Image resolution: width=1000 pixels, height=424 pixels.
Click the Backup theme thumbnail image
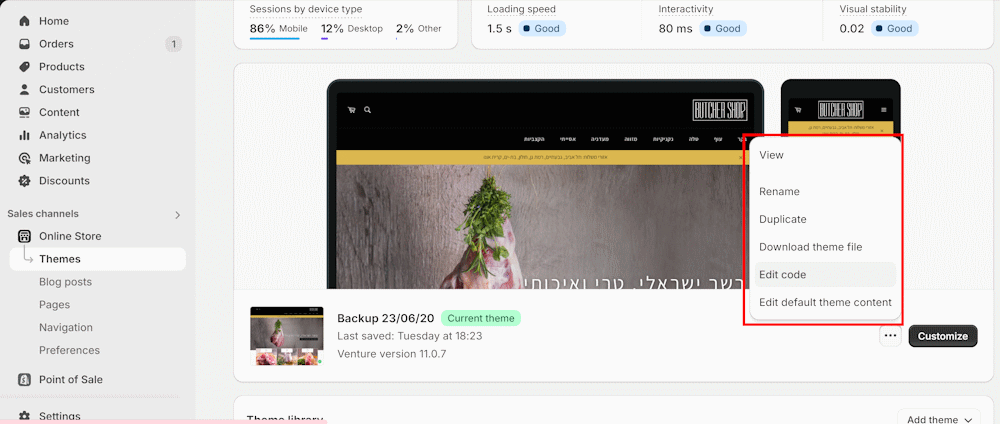click(x=286, y=336)
